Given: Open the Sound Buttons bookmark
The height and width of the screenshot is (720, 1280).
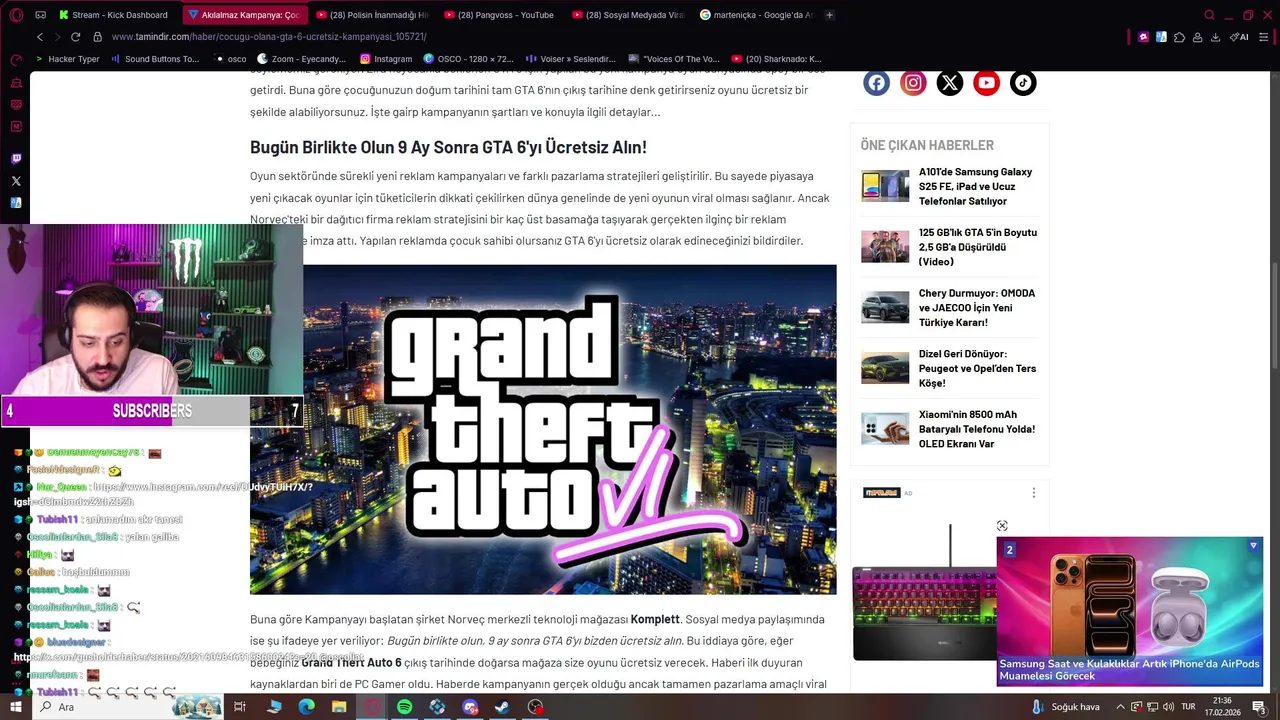Looking at the screenshot, I should tap(154, 59).
